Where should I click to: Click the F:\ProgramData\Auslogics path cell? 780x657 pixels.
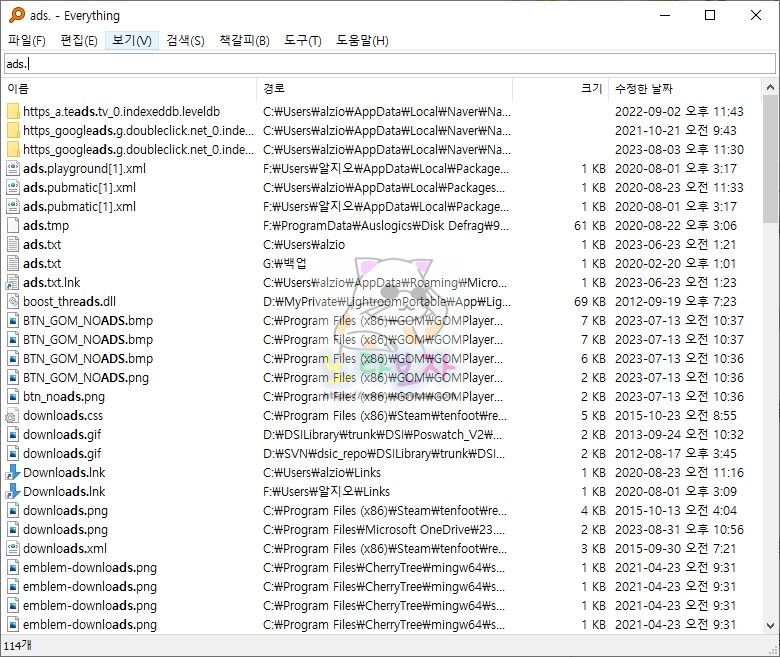[x=386, y=226]
